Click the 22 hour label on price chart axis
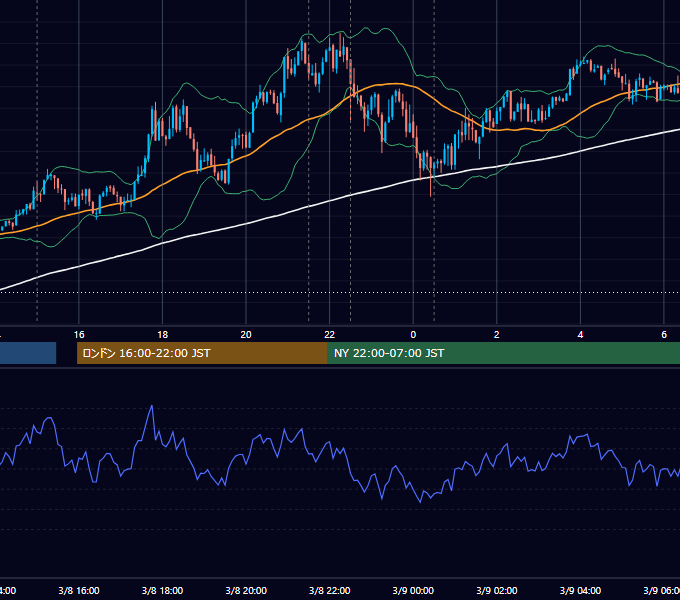The image size is (680, 600). (330, 335)
